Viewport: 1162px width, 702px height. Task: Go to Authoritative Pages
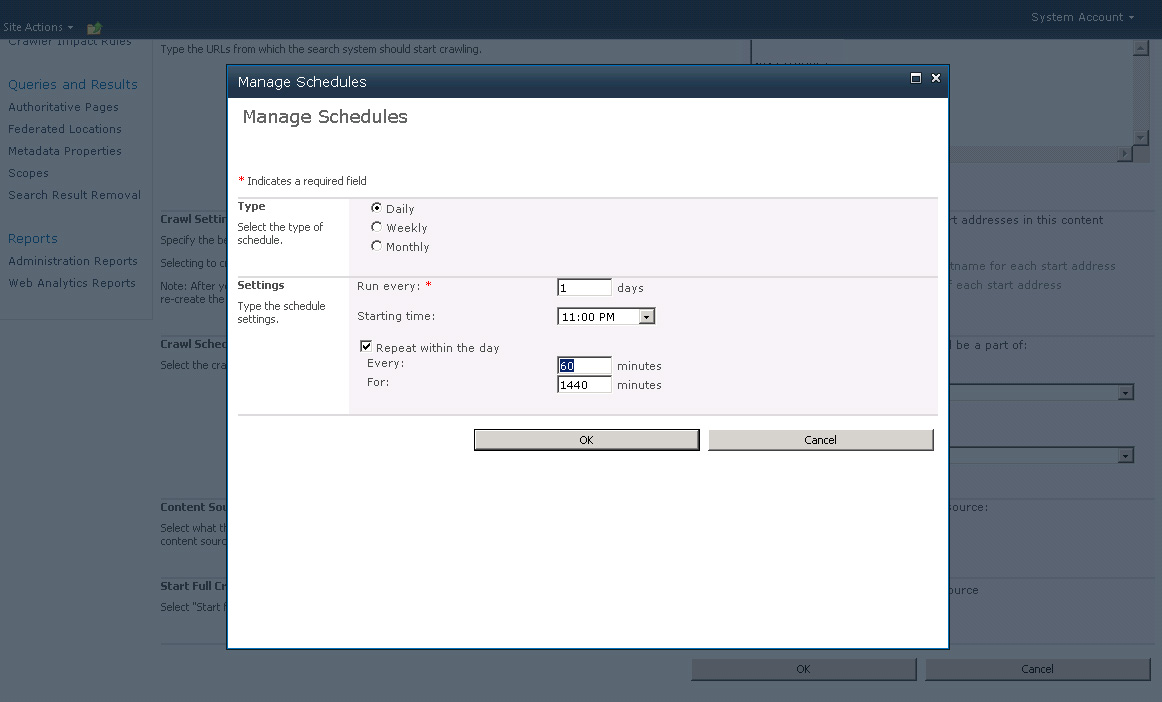coord(63,107)
